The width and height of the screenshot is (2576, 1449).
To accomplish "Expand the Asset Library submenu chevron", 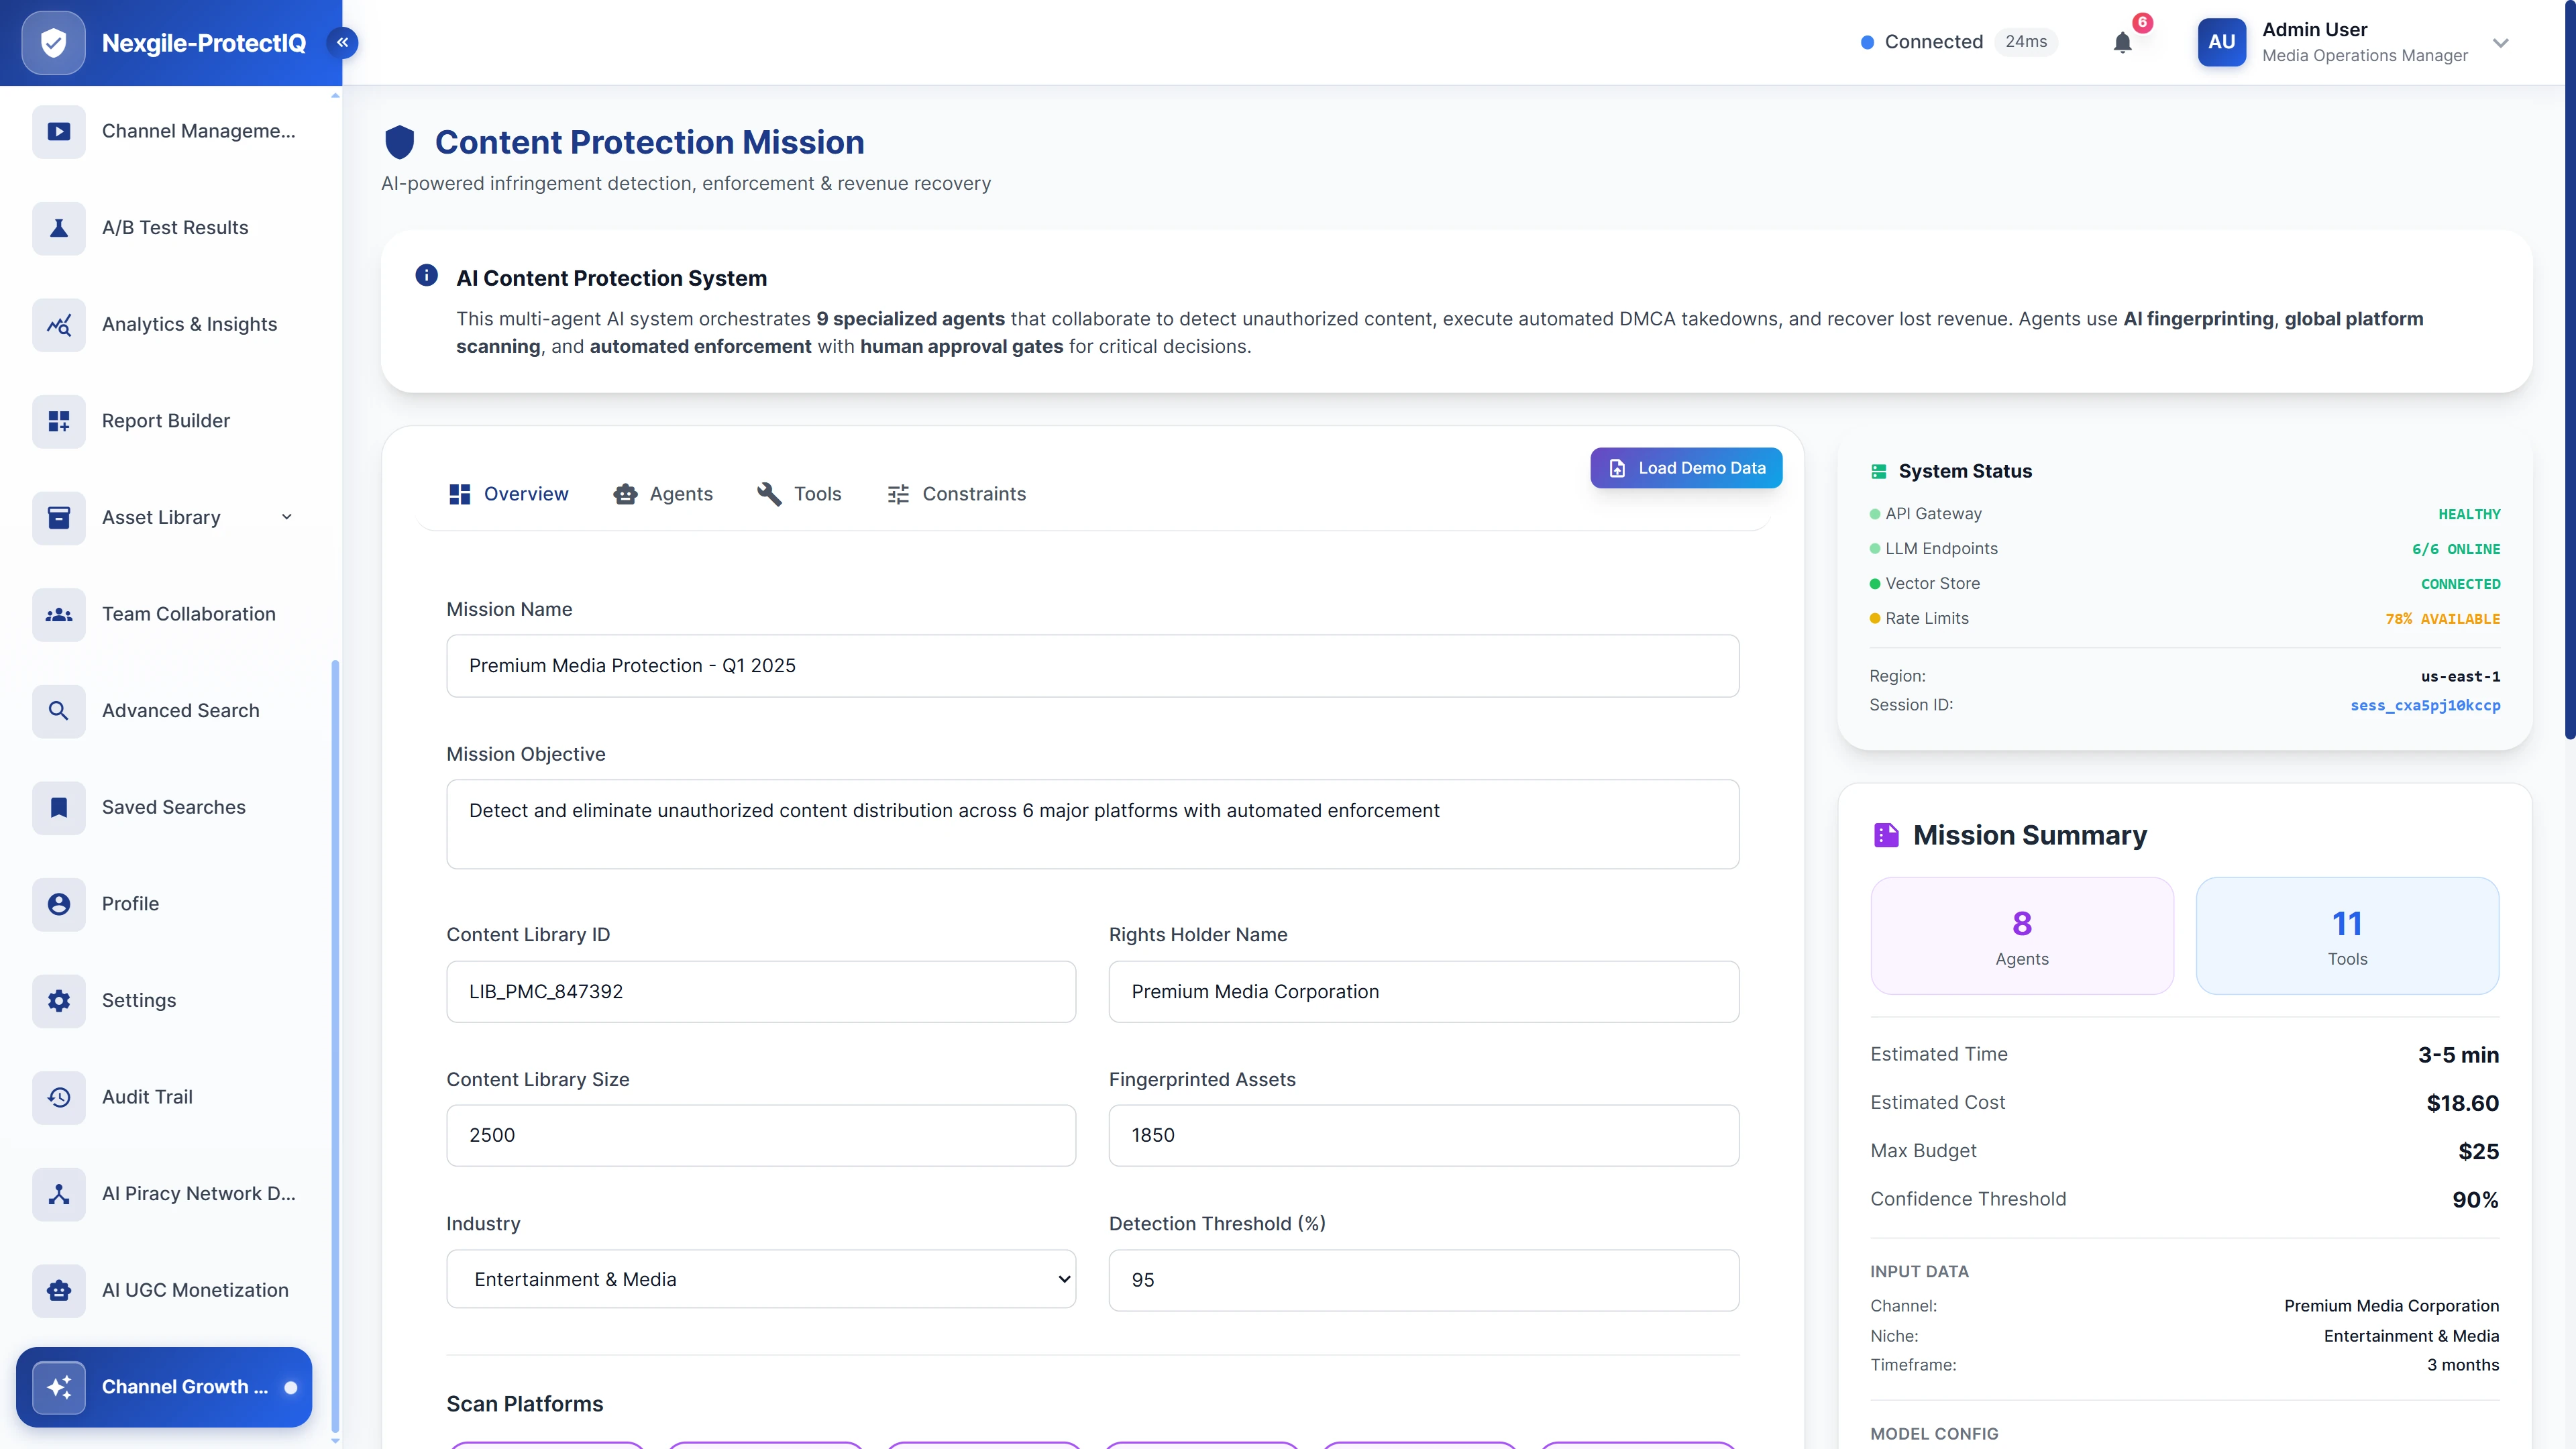I will pyautogui.click(x=287, y=517).
